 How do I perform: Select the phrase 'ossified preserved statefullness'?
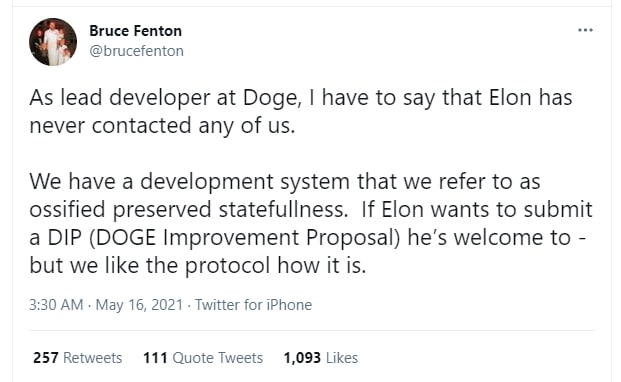(x=187, y=210)
